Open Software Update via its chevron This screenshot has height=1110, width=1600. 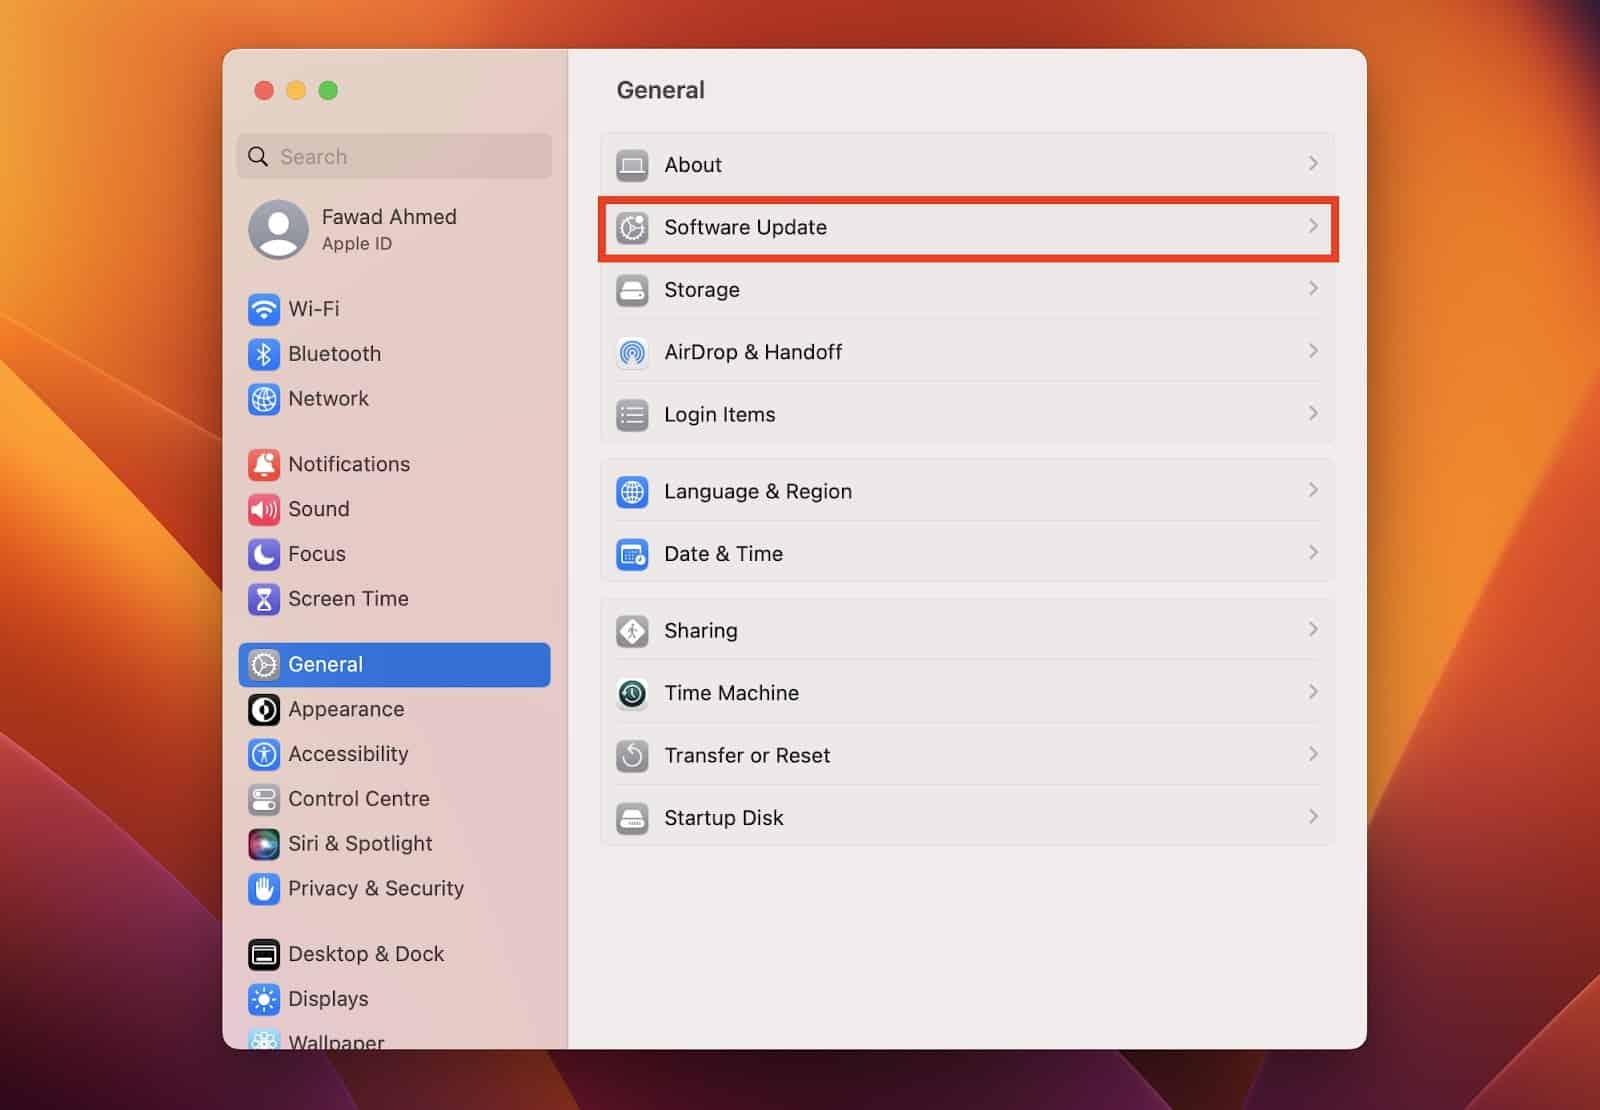point(1313,226)
